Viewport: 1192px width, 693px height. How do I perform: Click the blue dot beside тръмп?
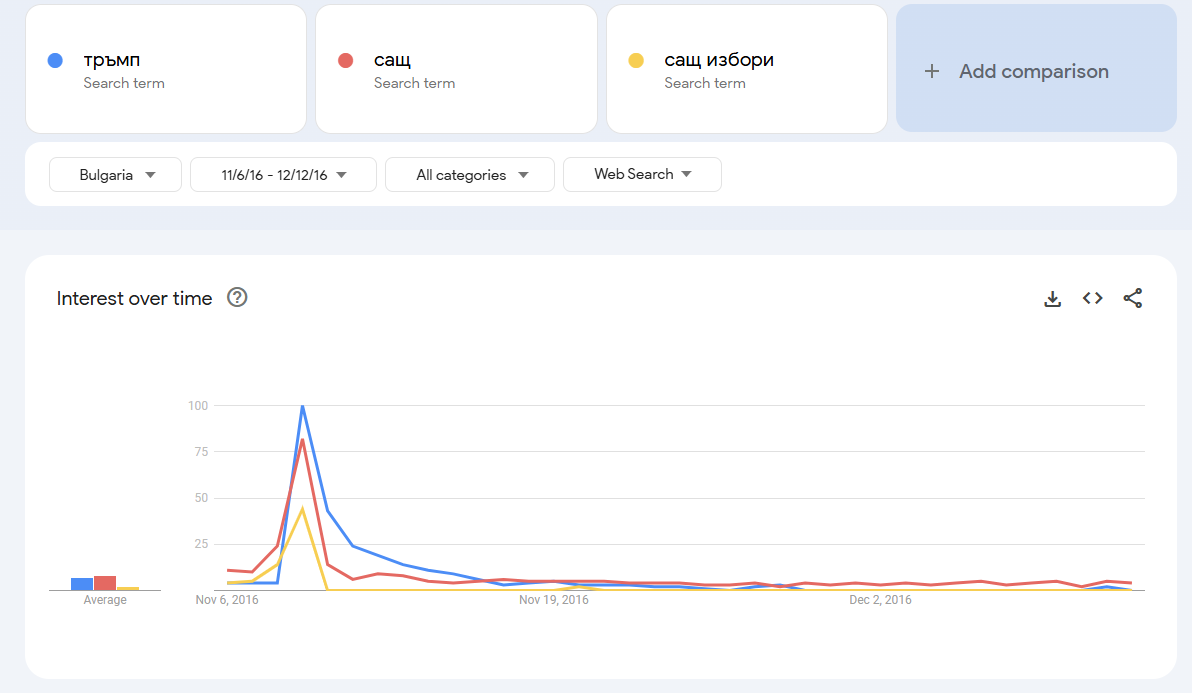56,60
